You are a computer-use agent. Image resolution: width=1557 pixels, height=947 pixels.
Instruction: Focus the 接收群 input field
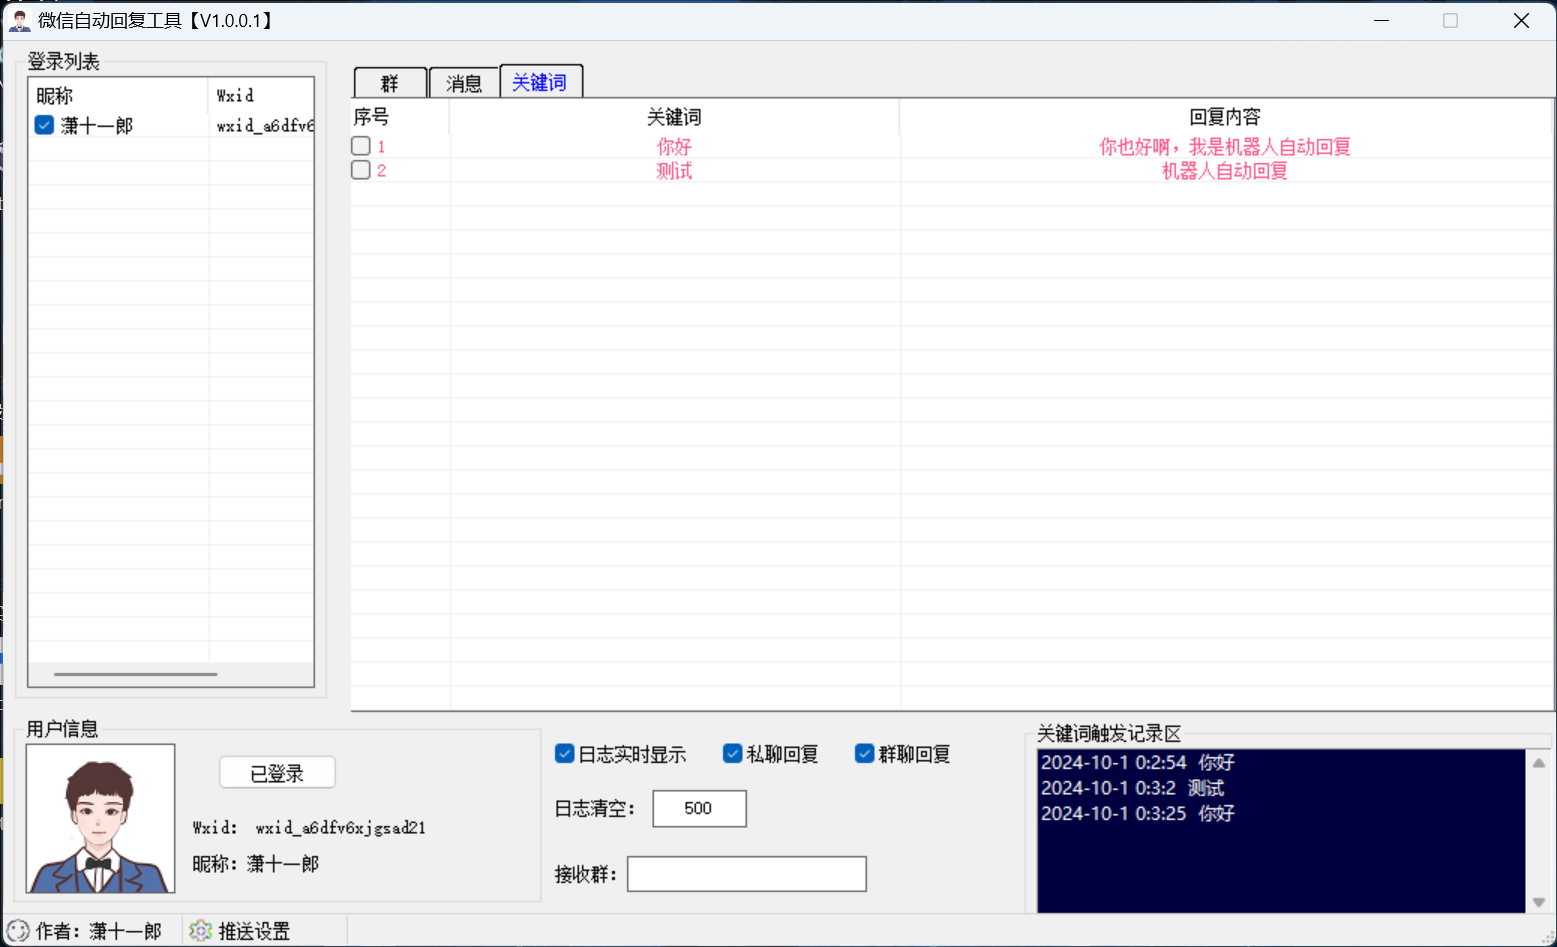[x=746, y=874]
